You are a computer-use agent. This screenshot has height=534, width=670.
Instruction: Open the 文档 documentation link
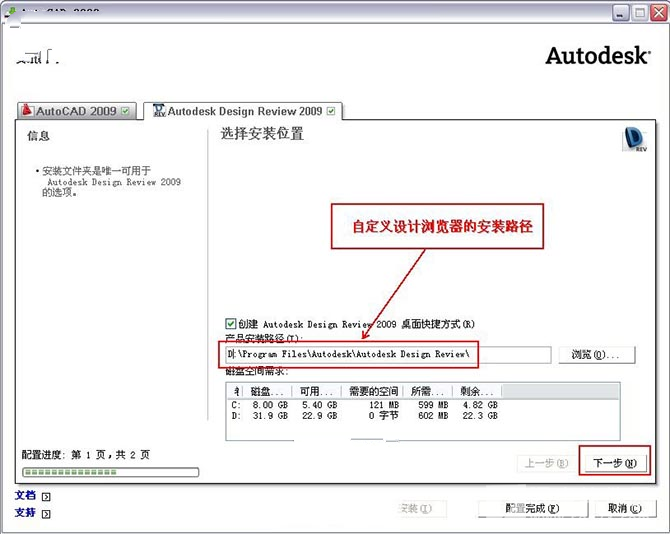(x=25, y=495)
